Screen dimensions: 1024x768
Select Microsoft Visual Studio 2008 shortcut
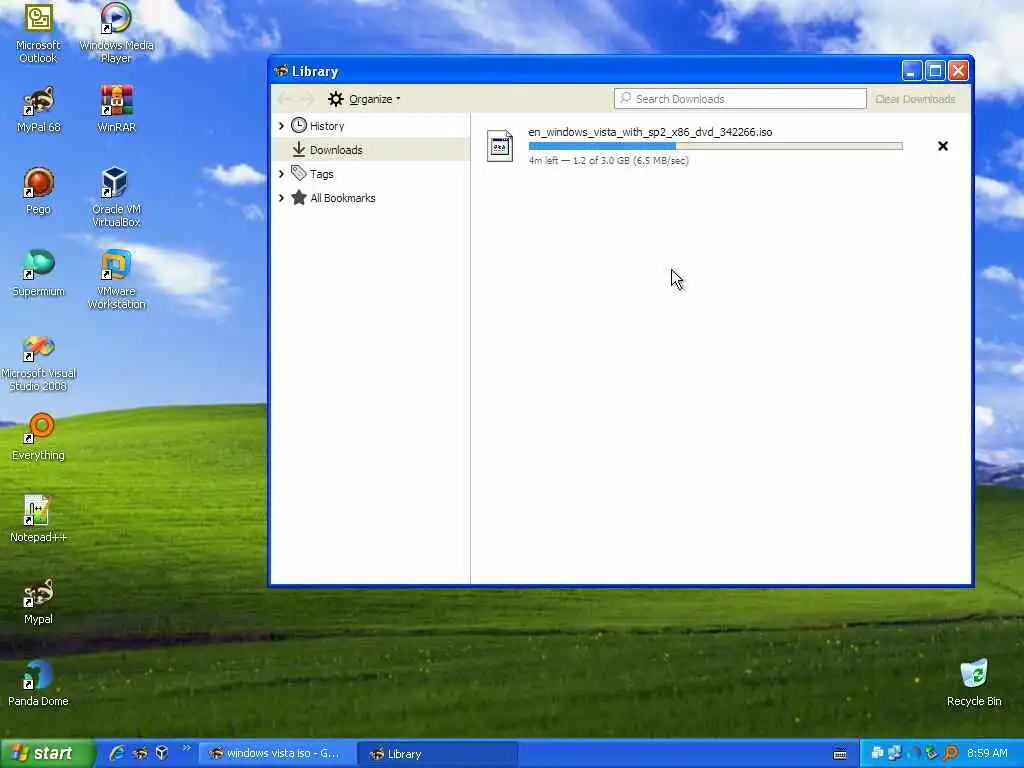[x=39, y=362]
